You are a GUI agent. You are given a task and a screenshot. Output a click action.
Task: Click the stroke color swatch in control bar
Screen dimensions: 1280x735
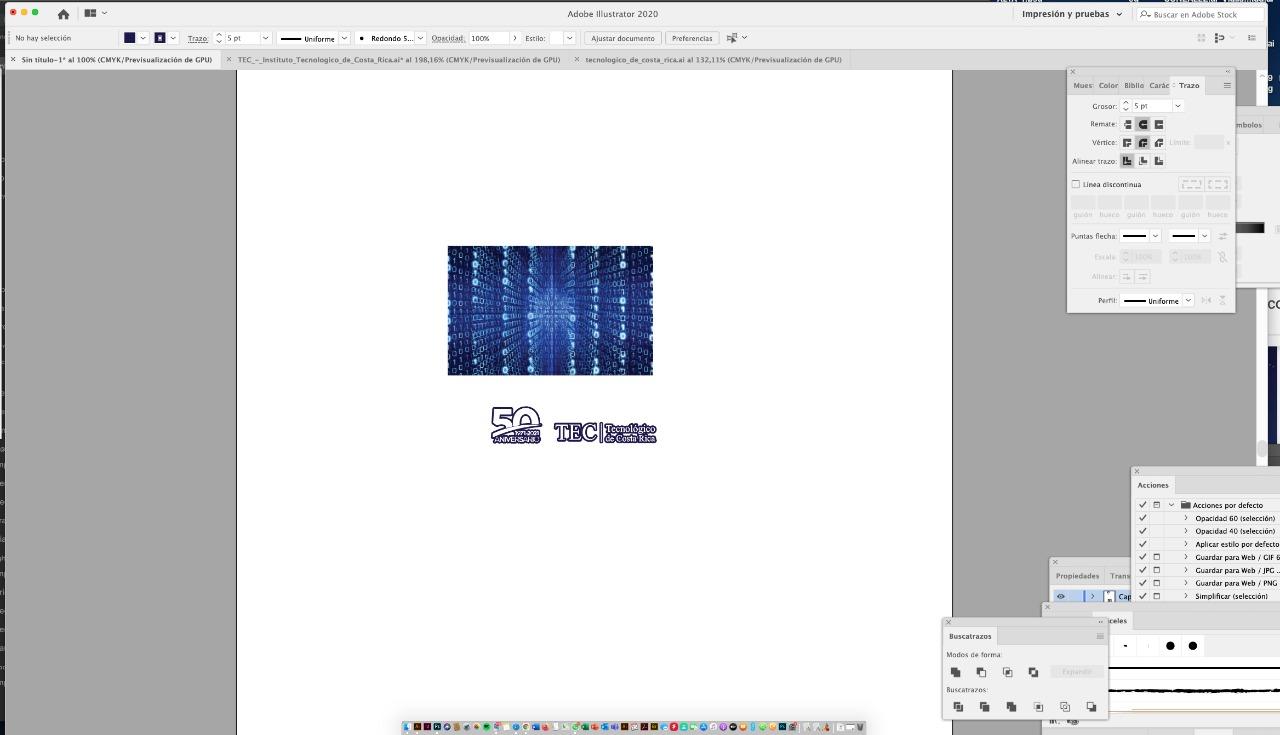pyautogui.click(x=159, y=38)
